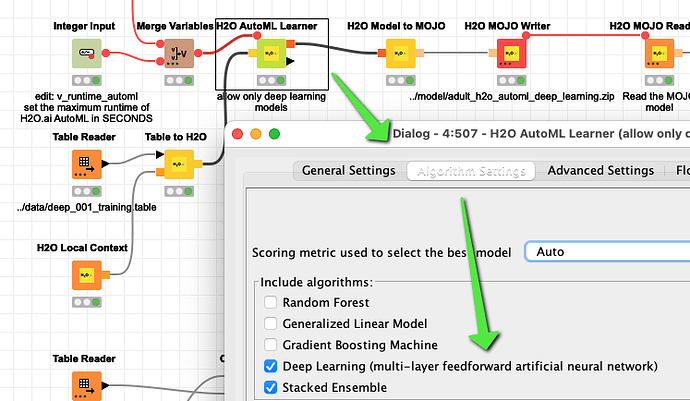690x401 pixels.
Task: Click output triangle port of top Table Reader
Action: 106,164
